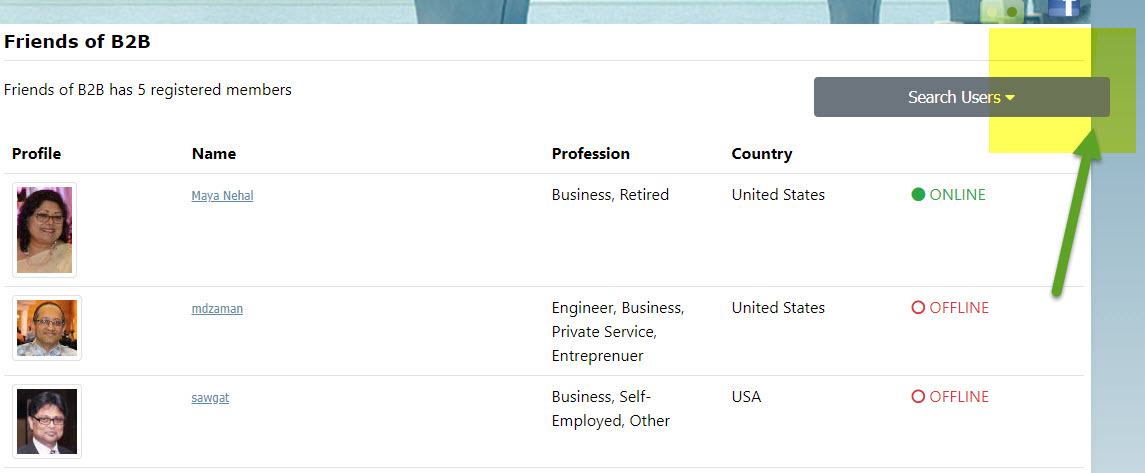Click the ONLINE status text
The height and width of the screenshot is (473, 1145).
(957, 195)
